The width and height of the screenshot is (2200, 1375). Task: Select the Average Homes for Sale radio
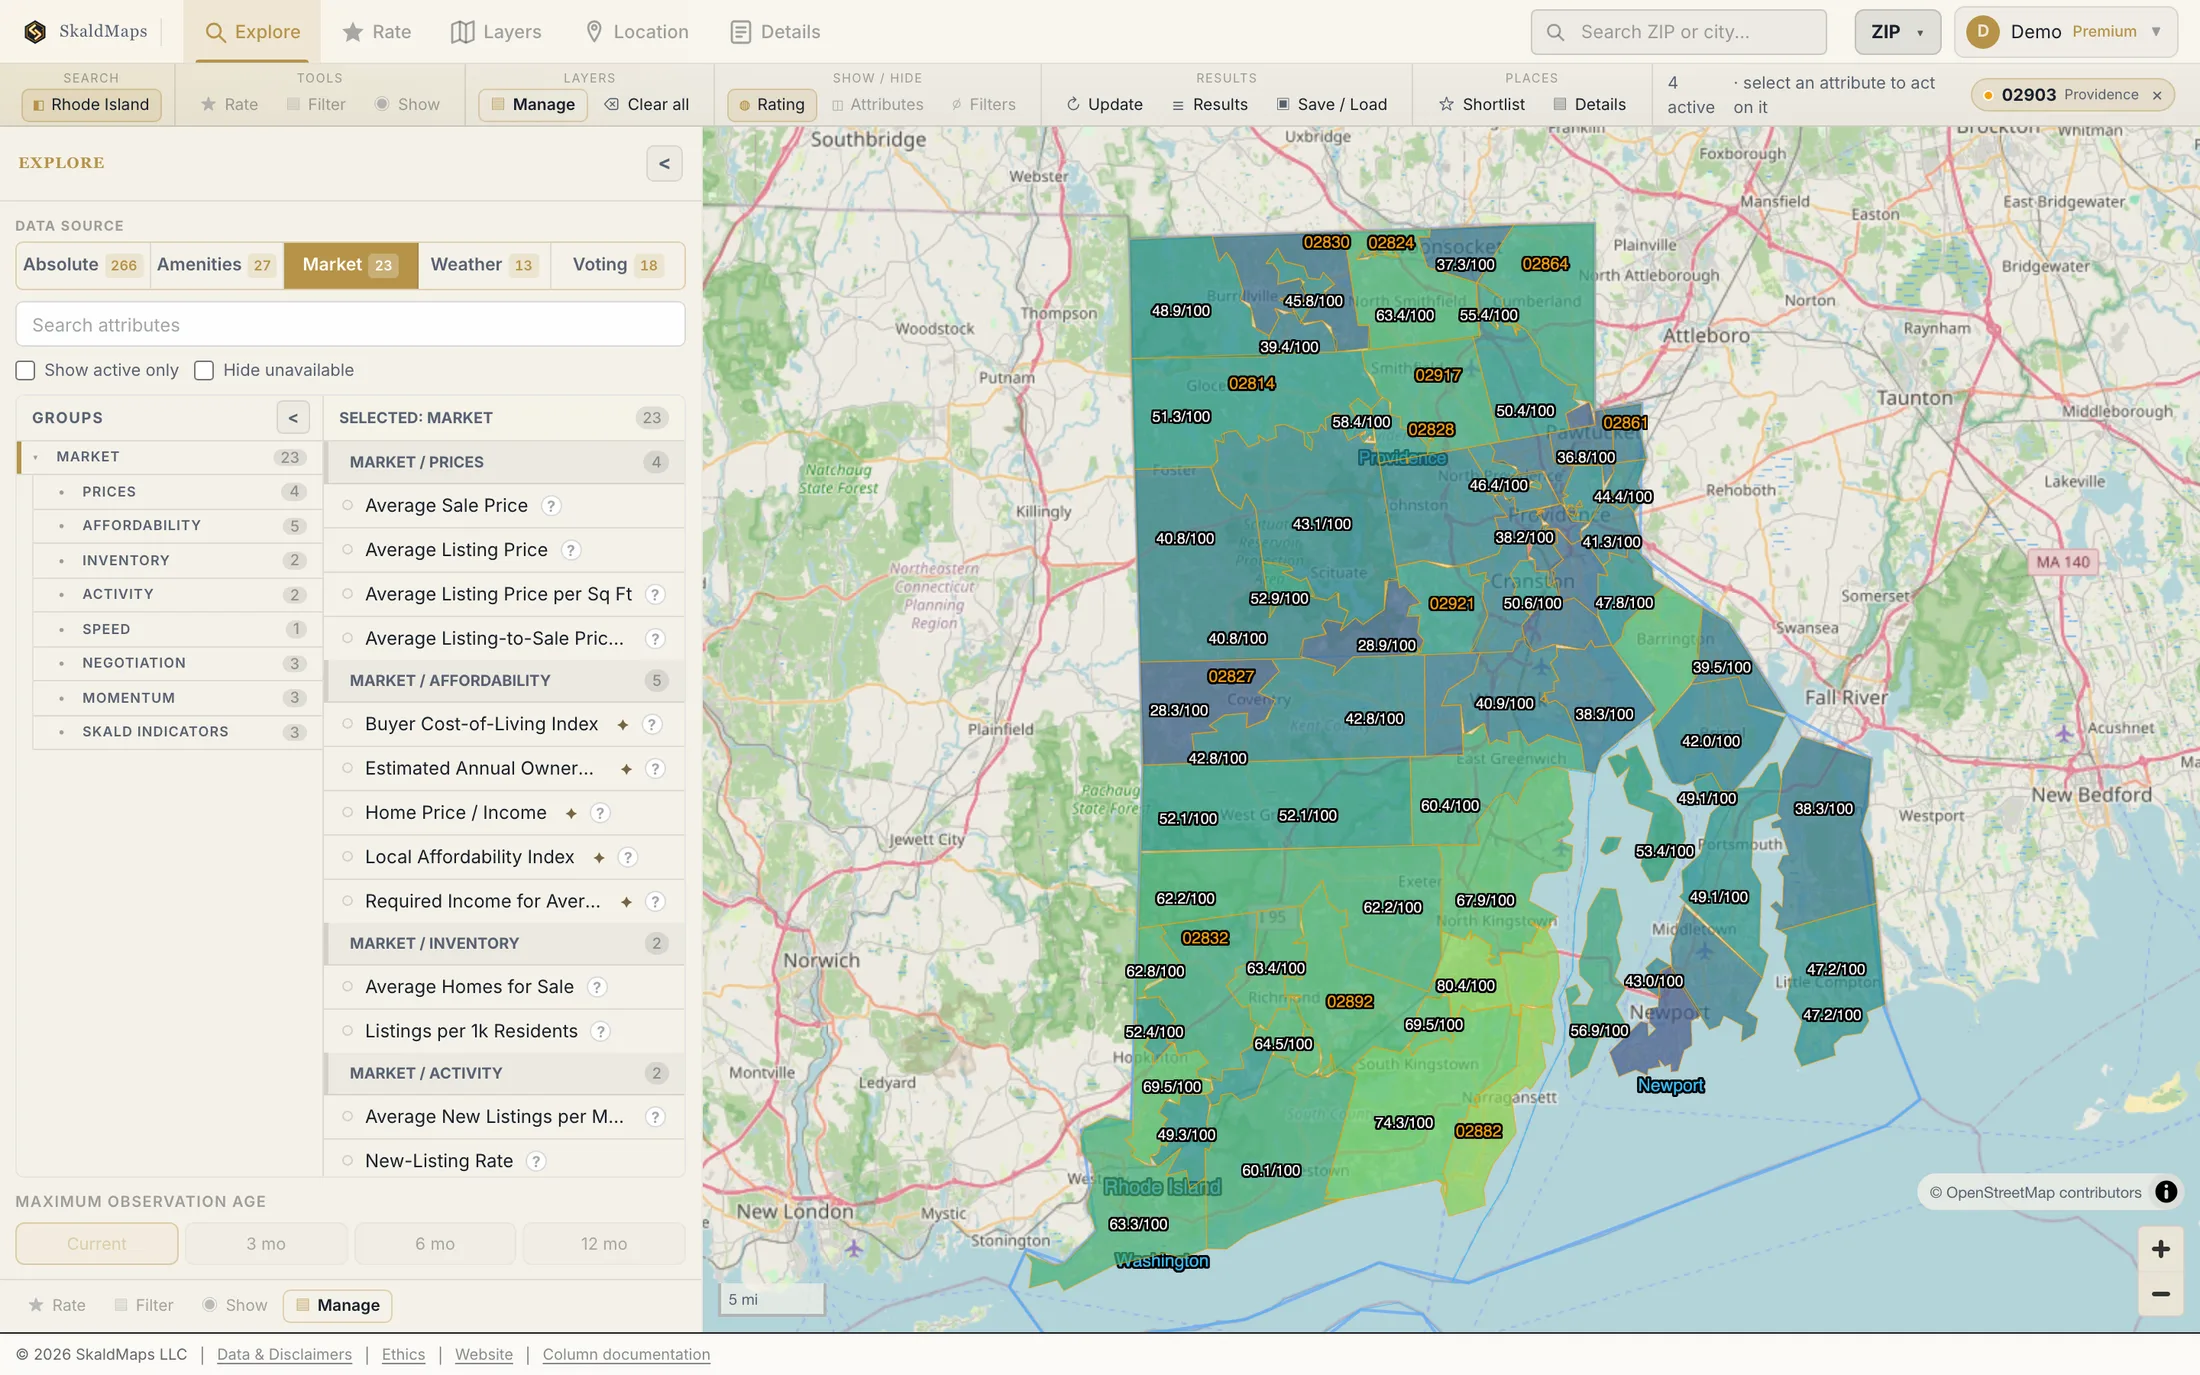coord(348,987)
